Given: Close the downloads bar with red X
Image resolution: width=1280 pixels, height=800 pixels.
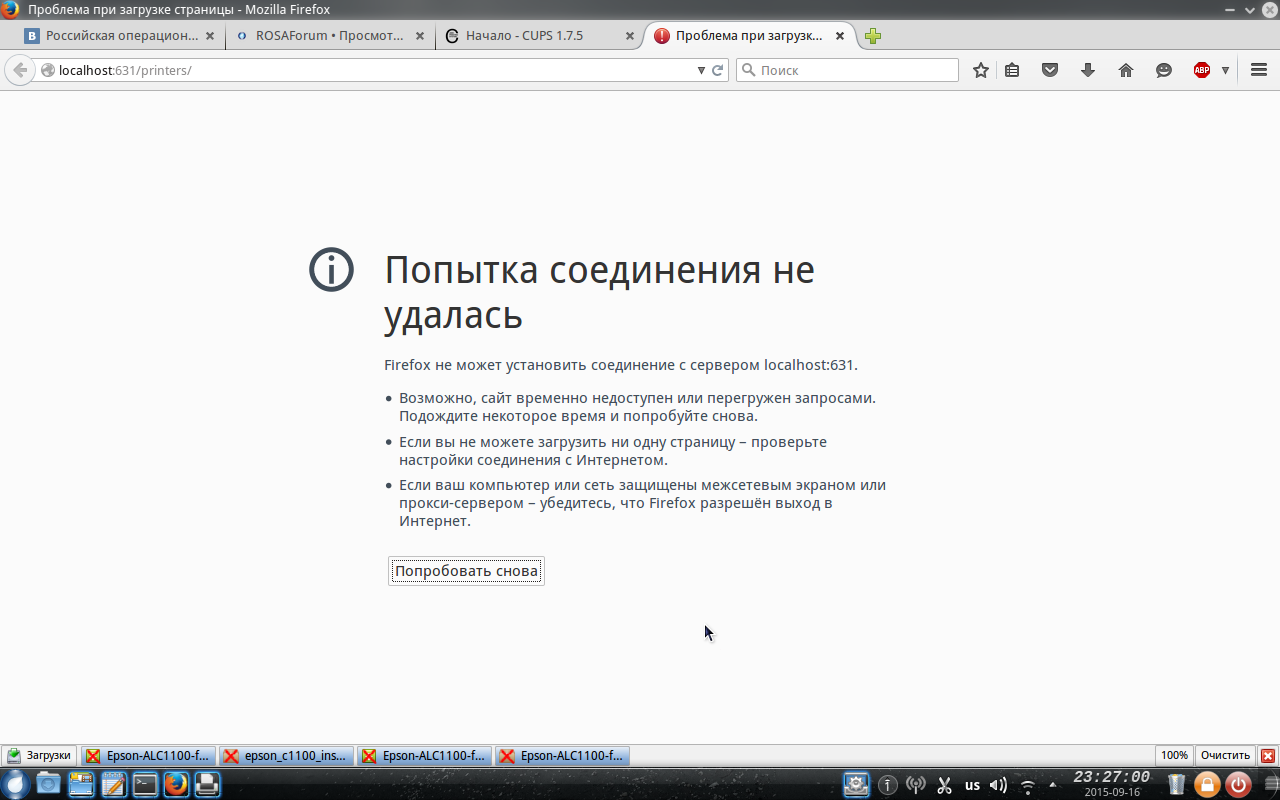Looking at the screenshot, I should pyautogui.click(x=1268, y=755).
